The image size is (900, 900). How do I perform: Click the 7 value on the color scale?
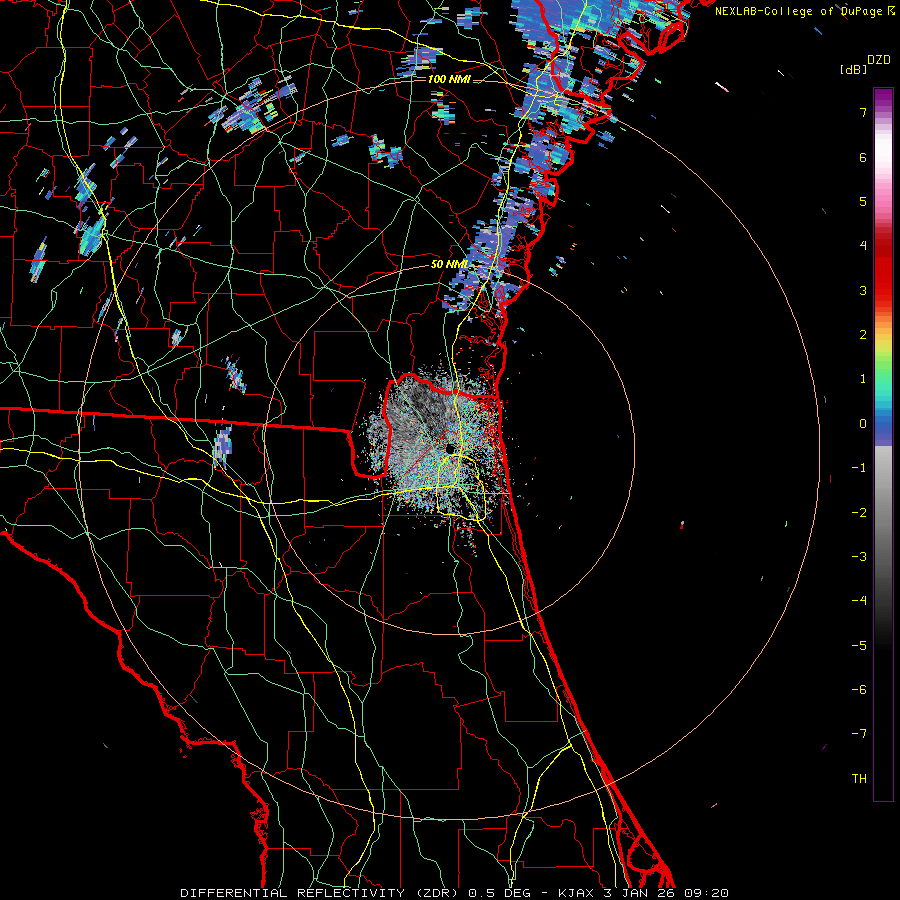[863, 112]
